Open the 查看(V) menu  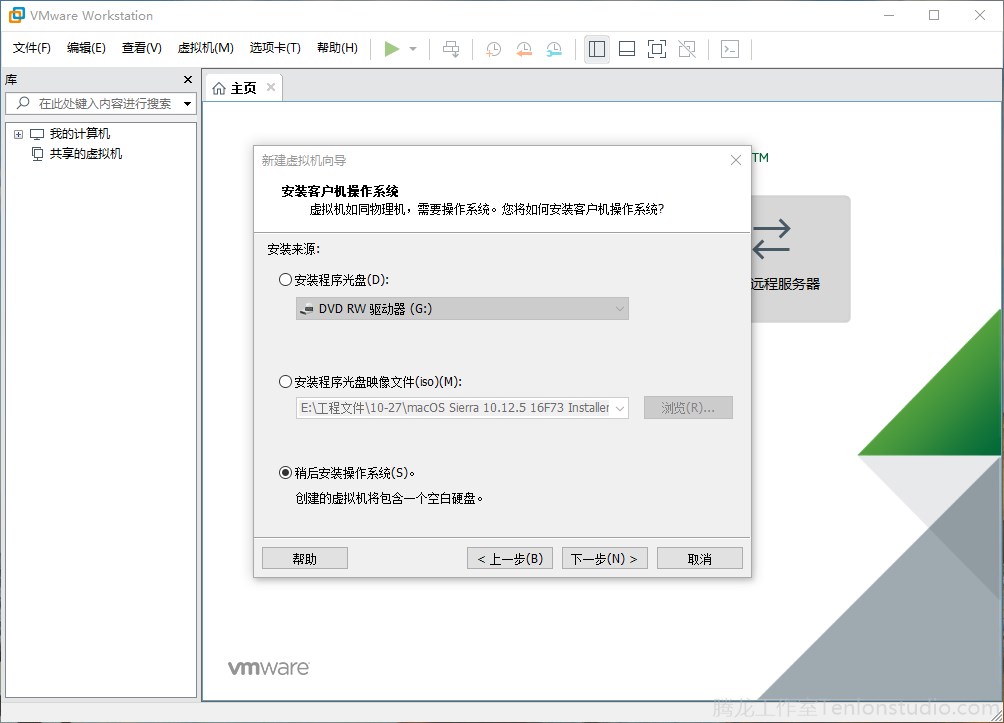tap(142, 48)
